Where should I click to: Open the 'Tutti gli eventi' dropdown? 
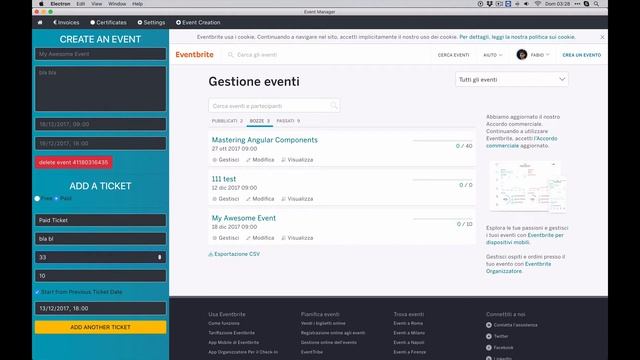coord(512,80)
